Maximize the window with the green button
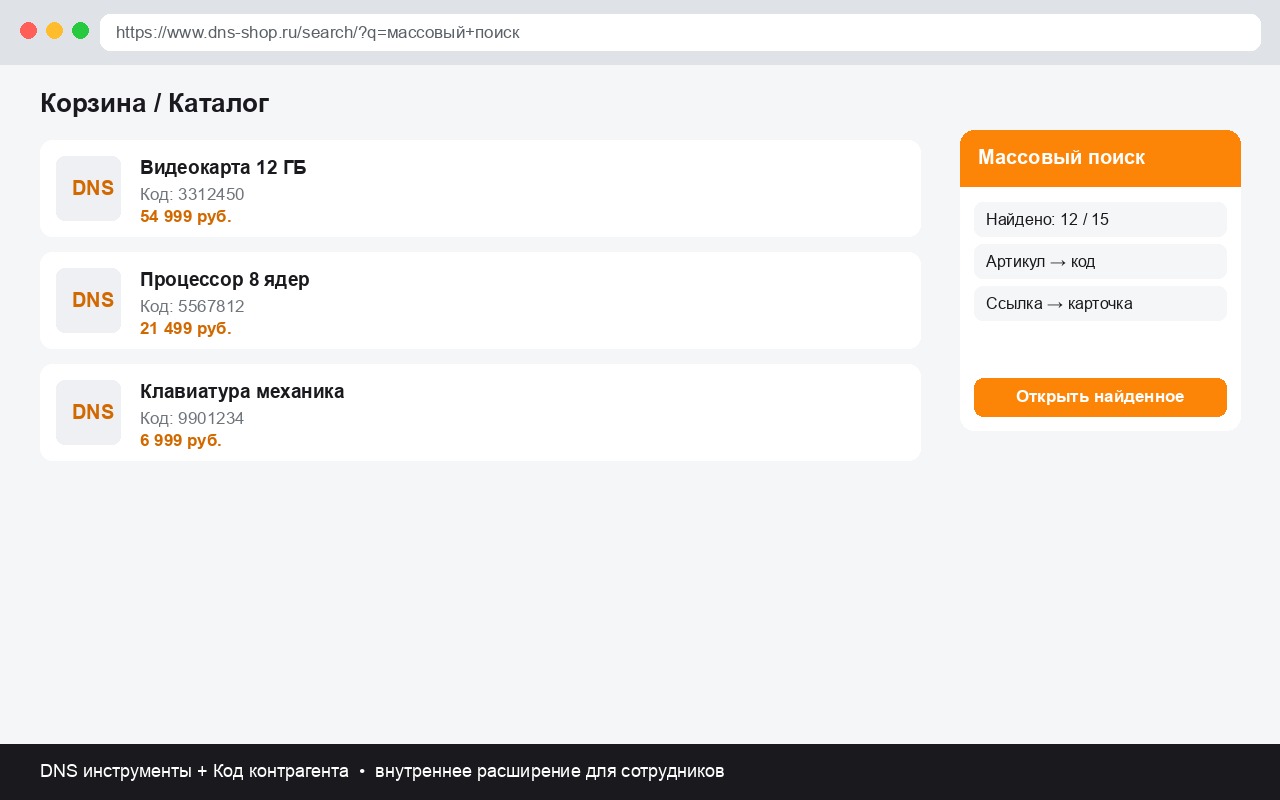 pos(81,30)
